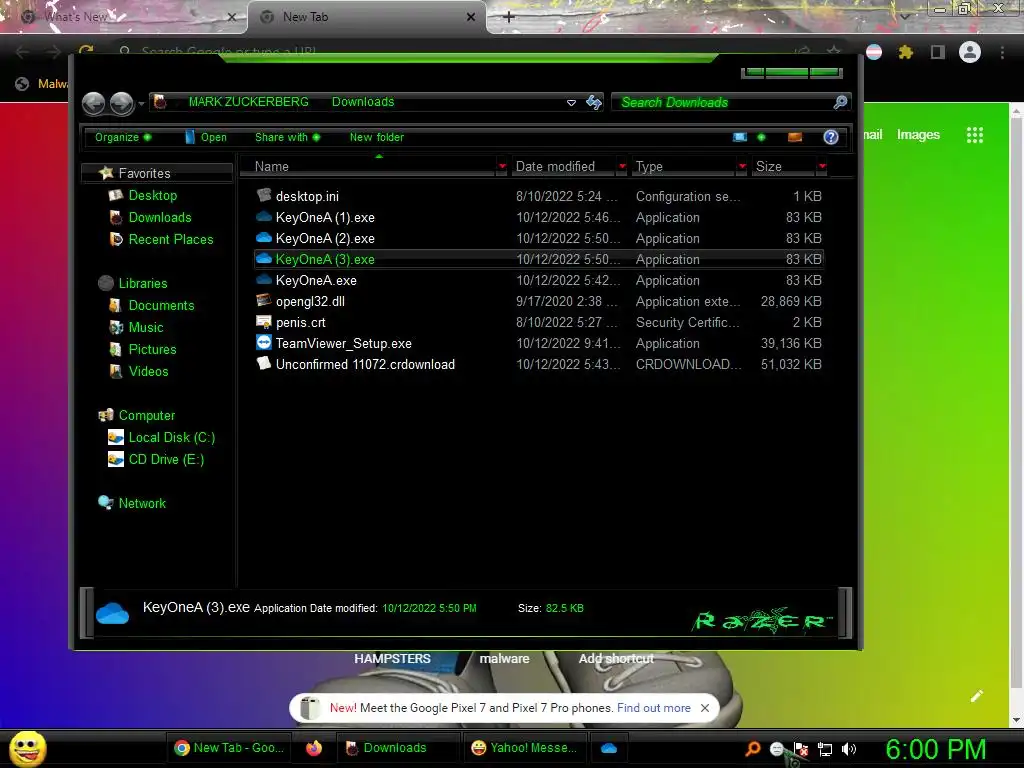Click the OneDrive cloud taskbar button
Image resolution: width=1024 pixels, height=768 pixels.
point(609,748)
